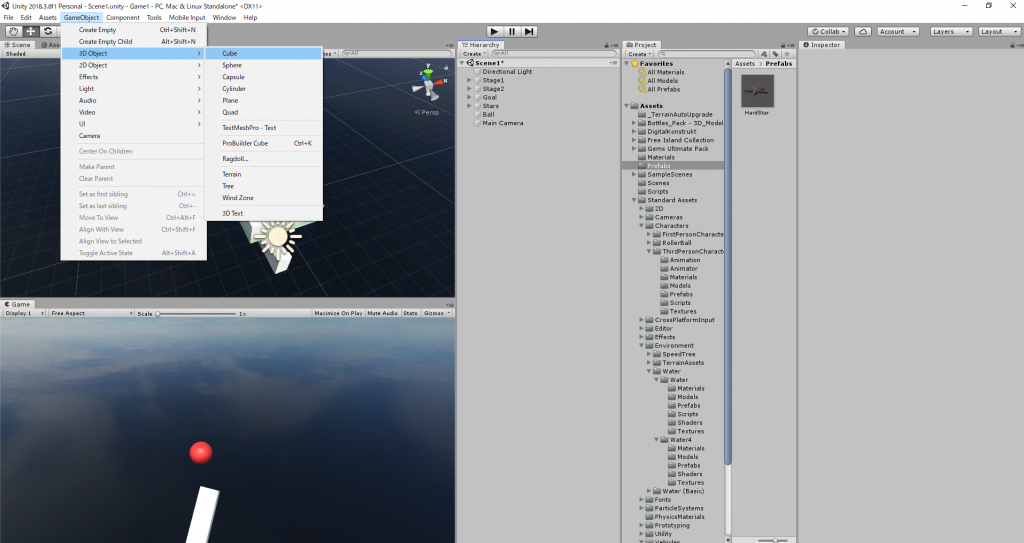1024x543 pixels.
Task: Open the Cloud services icon
Action: (863, 31)
